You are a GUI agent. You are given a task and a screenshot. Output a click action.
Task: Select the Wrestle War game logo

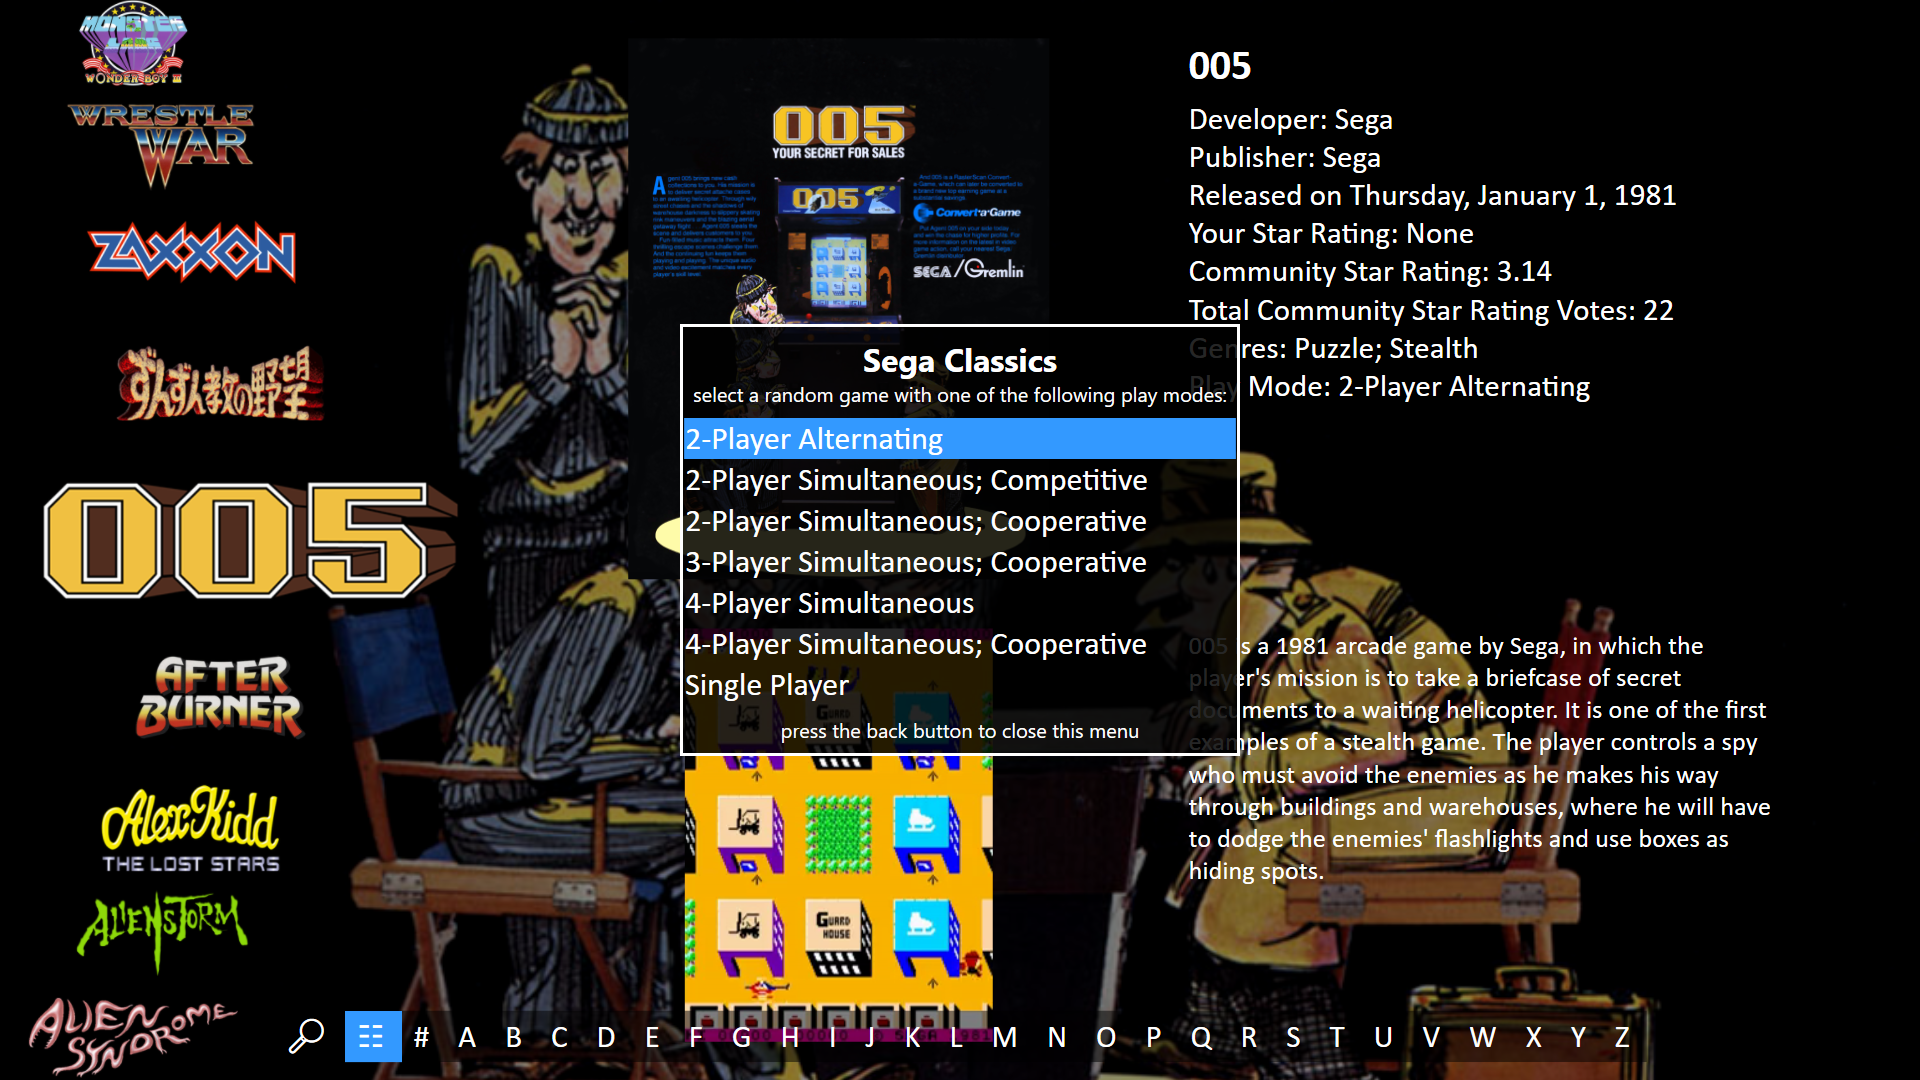tap(161, 145)
